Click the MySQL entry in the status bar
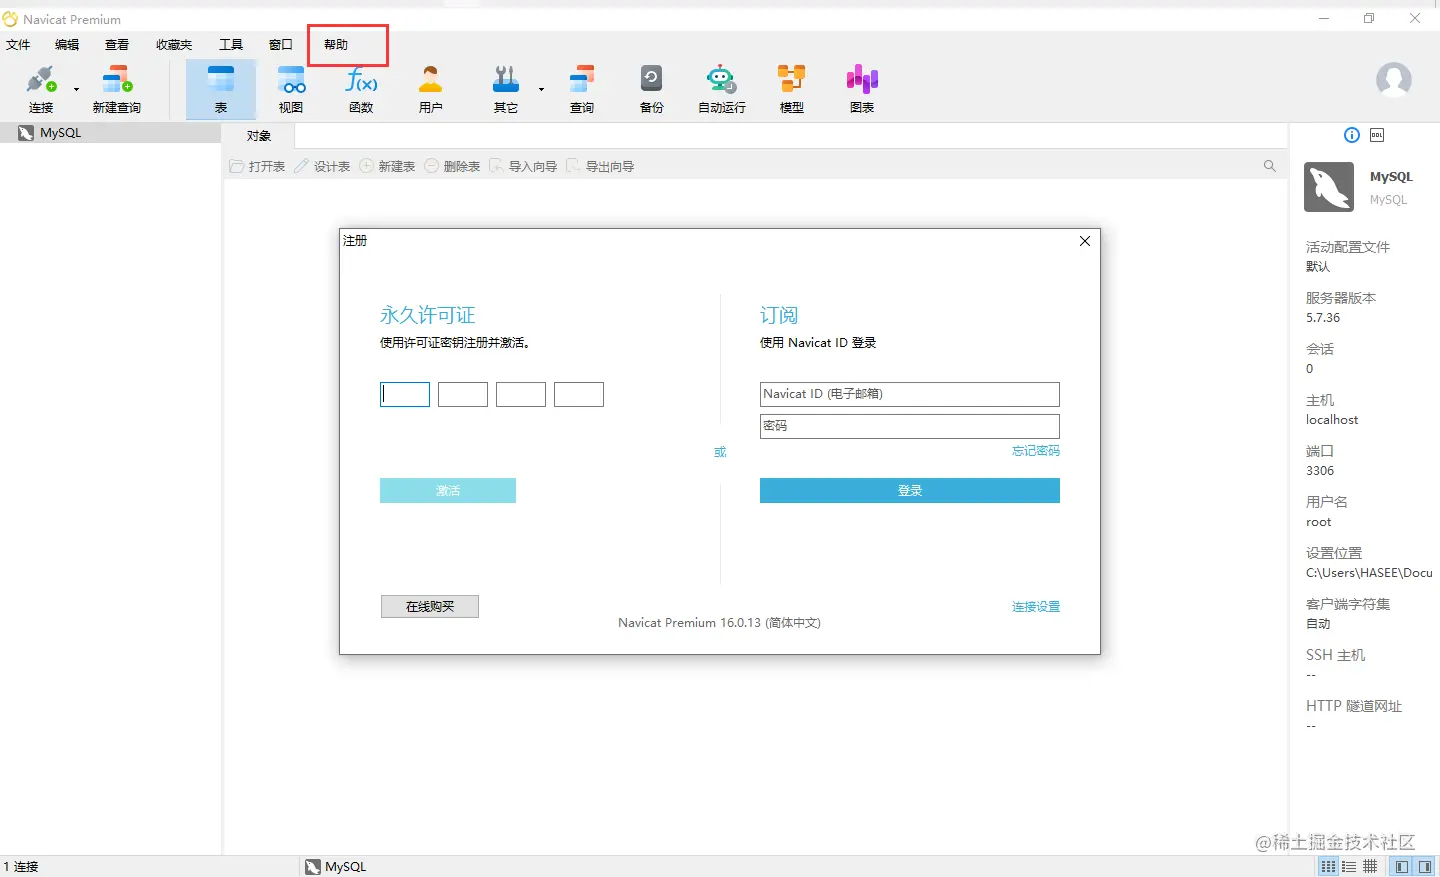The height and width of the screenshot is (877, 1440). [x=336, y=866]
